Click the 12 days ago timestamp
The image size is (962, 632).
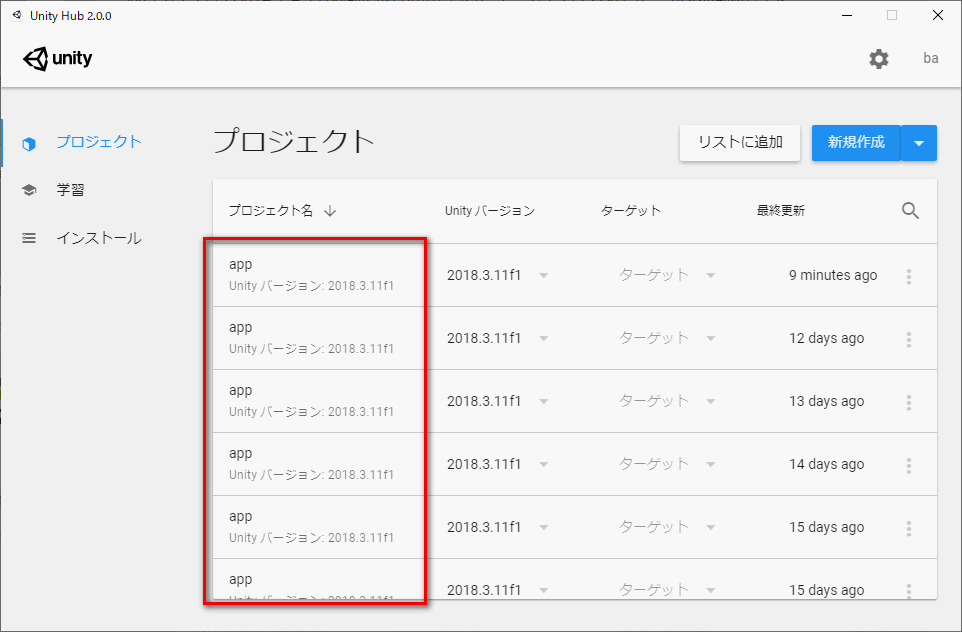pyautogui.click(x=826, y=338)
